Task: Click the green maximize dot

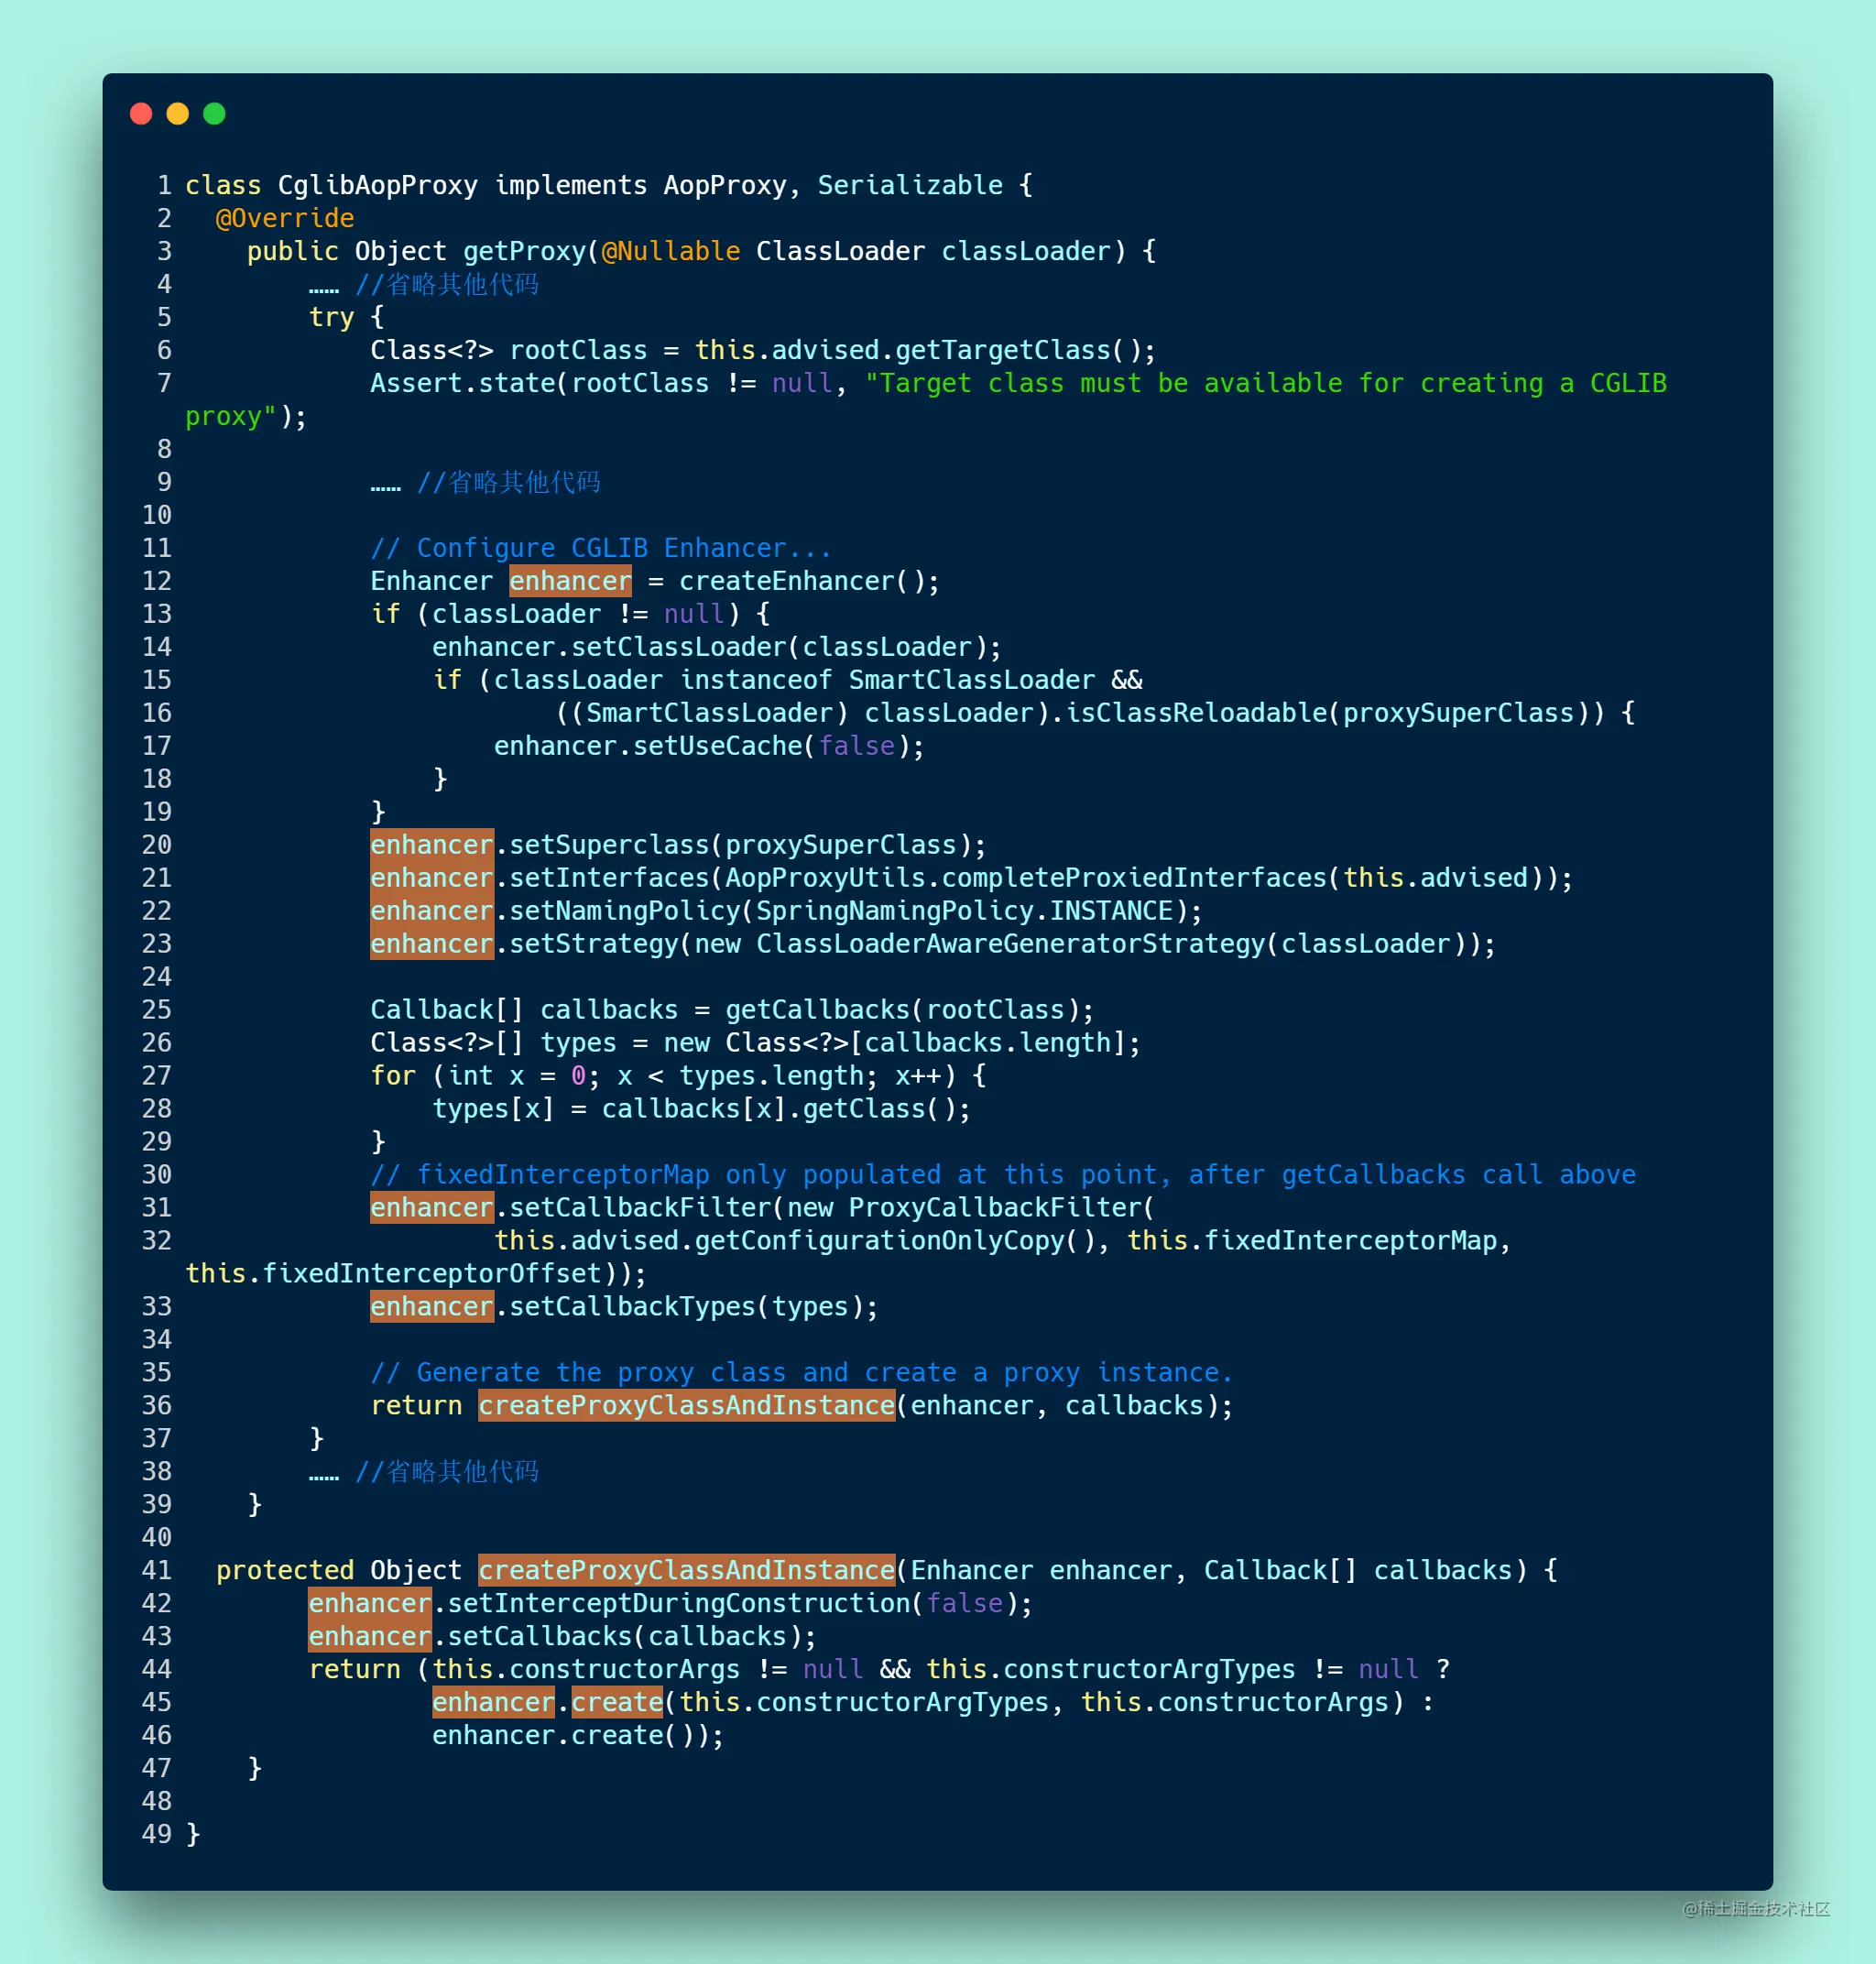Action: pyautogui.click(x=214, y=114)
